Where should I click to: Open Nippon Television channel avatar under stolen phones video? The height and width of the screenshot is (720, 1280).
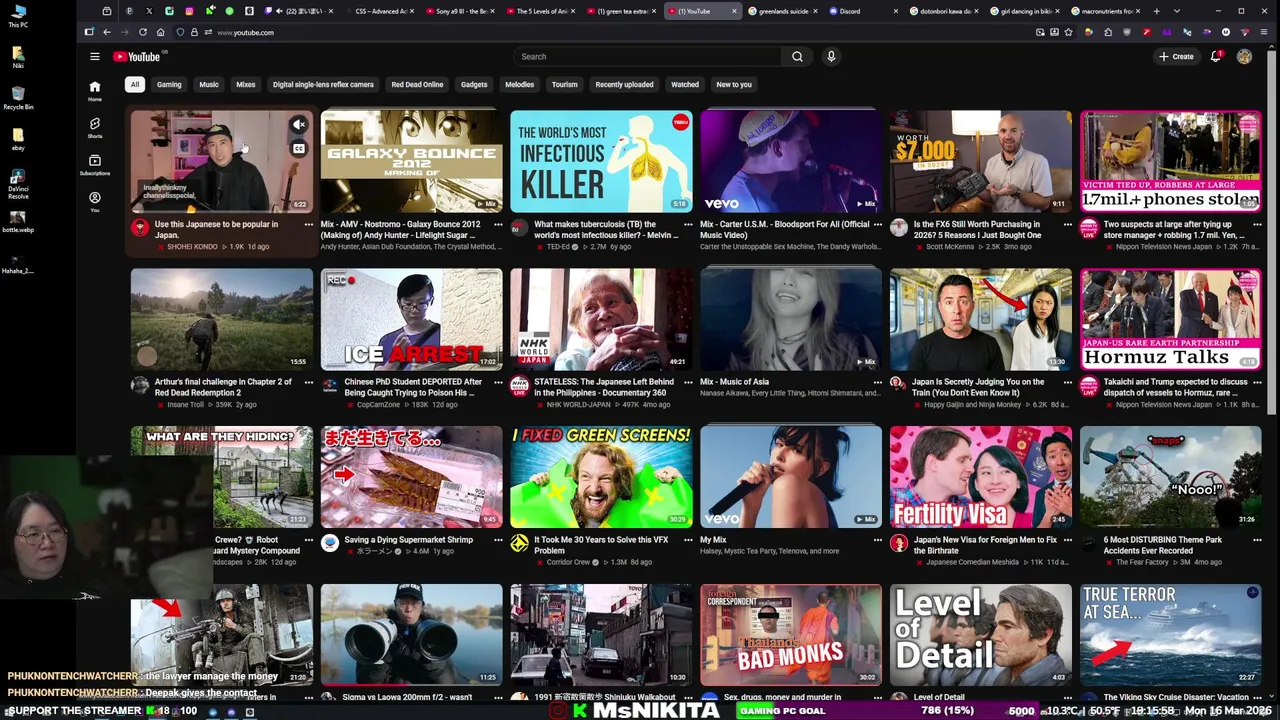tap(1089, 229)
